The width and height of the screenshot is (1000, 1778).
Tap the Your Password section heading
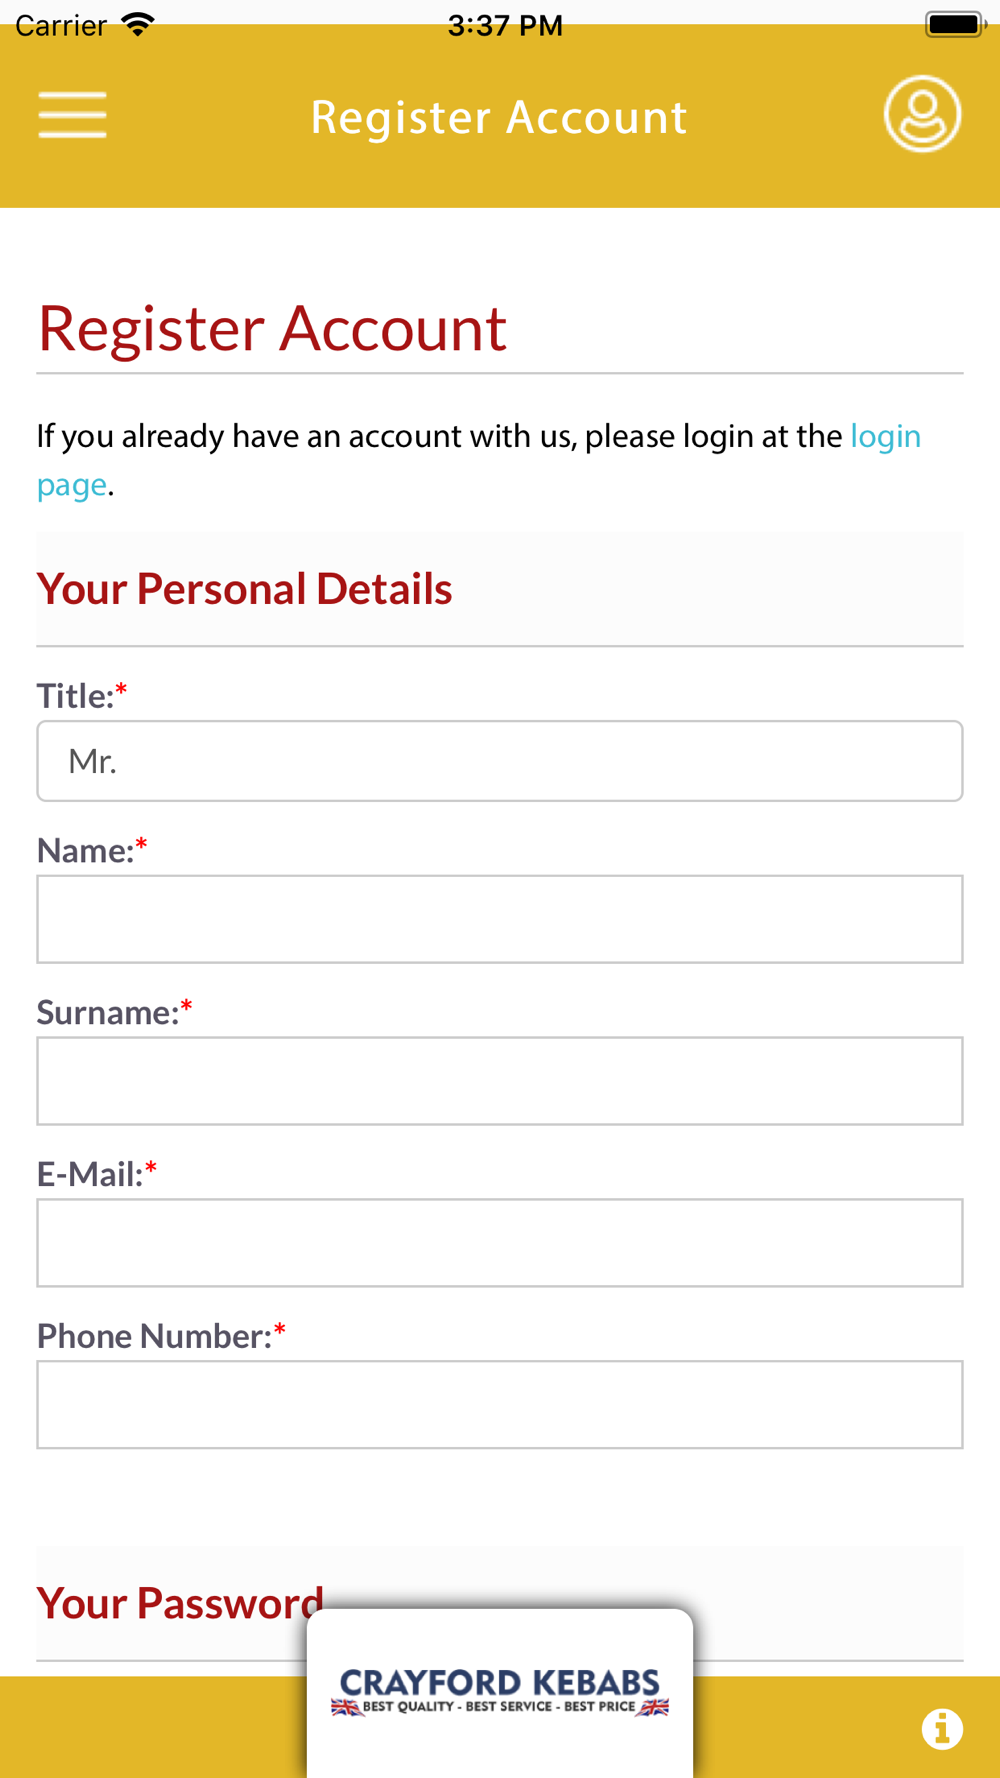pos(180,1603)
